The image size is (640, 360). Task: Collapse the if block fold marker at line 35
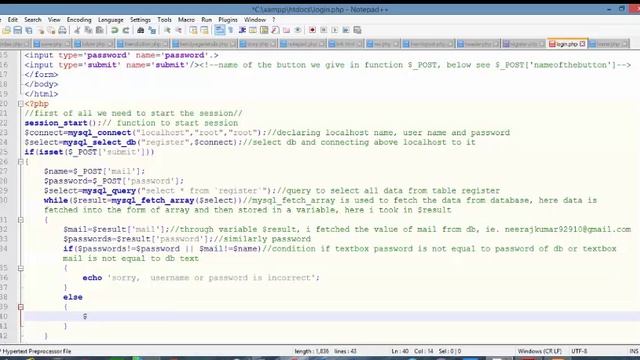pyautogui.click(x=20, y=268)
